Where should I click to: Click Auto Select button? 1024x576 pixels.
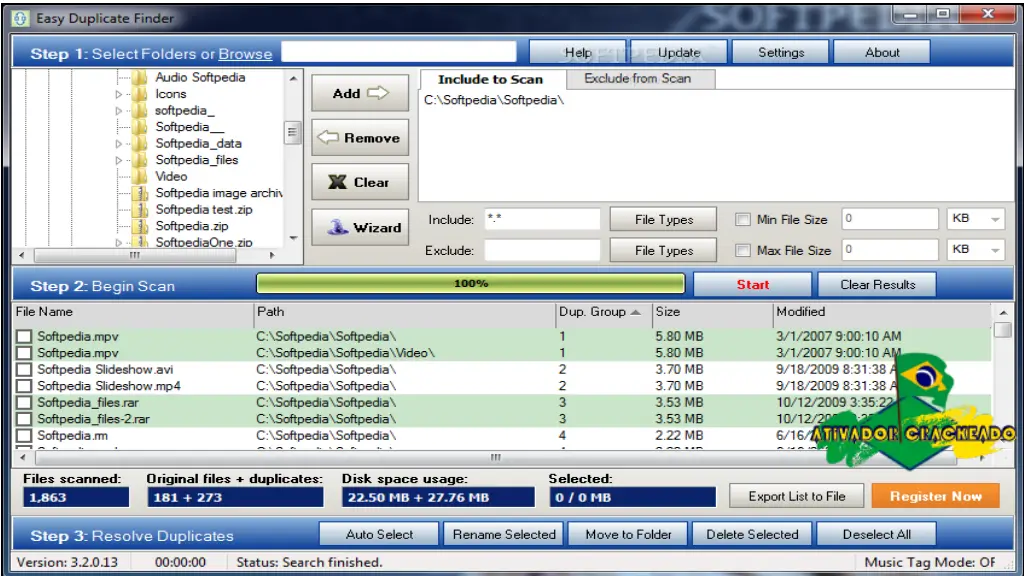click(379, 534)
